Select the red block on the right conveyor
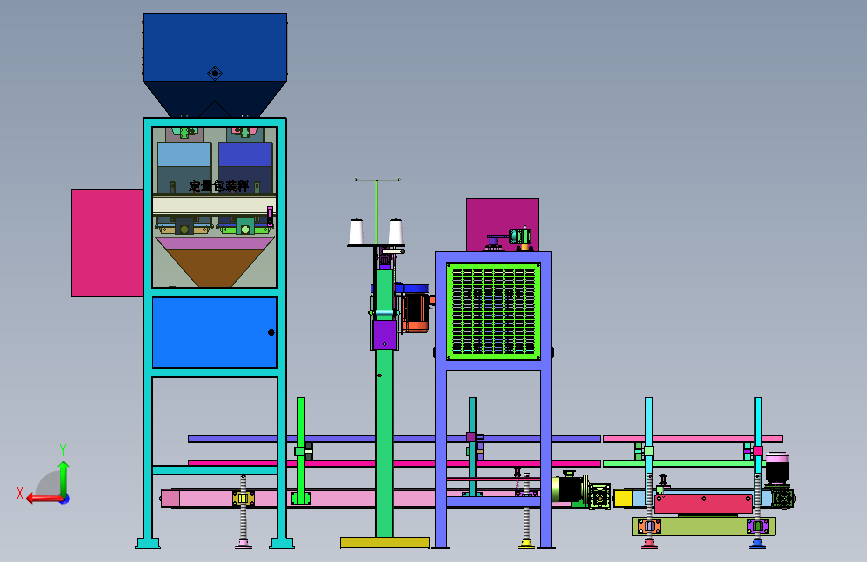This screenshot has width=867, height=562. point(703,504)
